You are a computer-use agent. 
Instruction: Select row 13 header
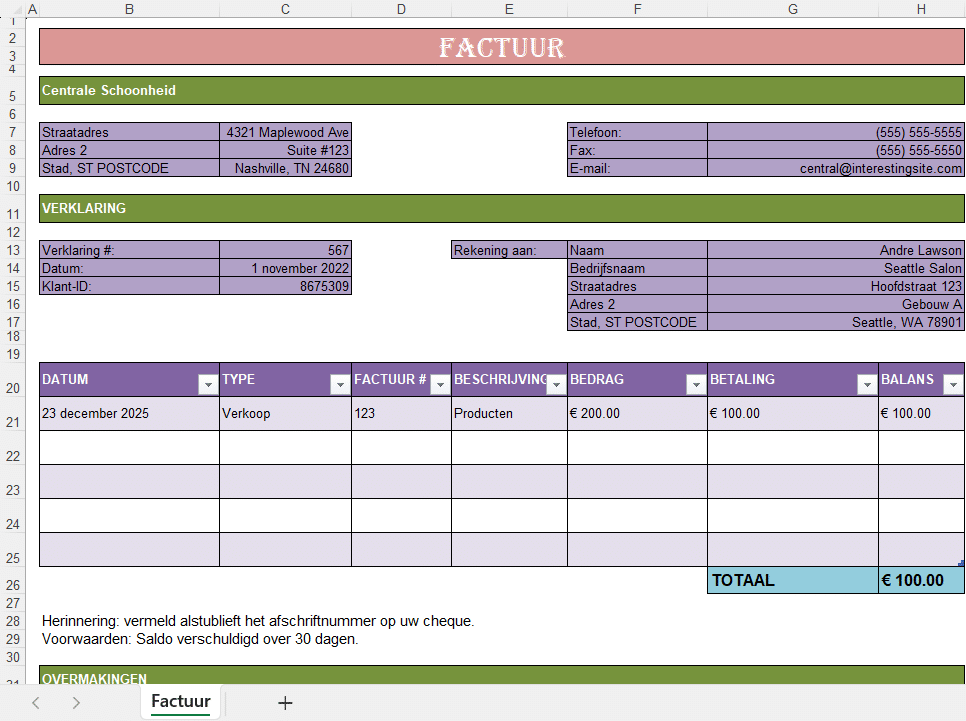pos(12,250)
